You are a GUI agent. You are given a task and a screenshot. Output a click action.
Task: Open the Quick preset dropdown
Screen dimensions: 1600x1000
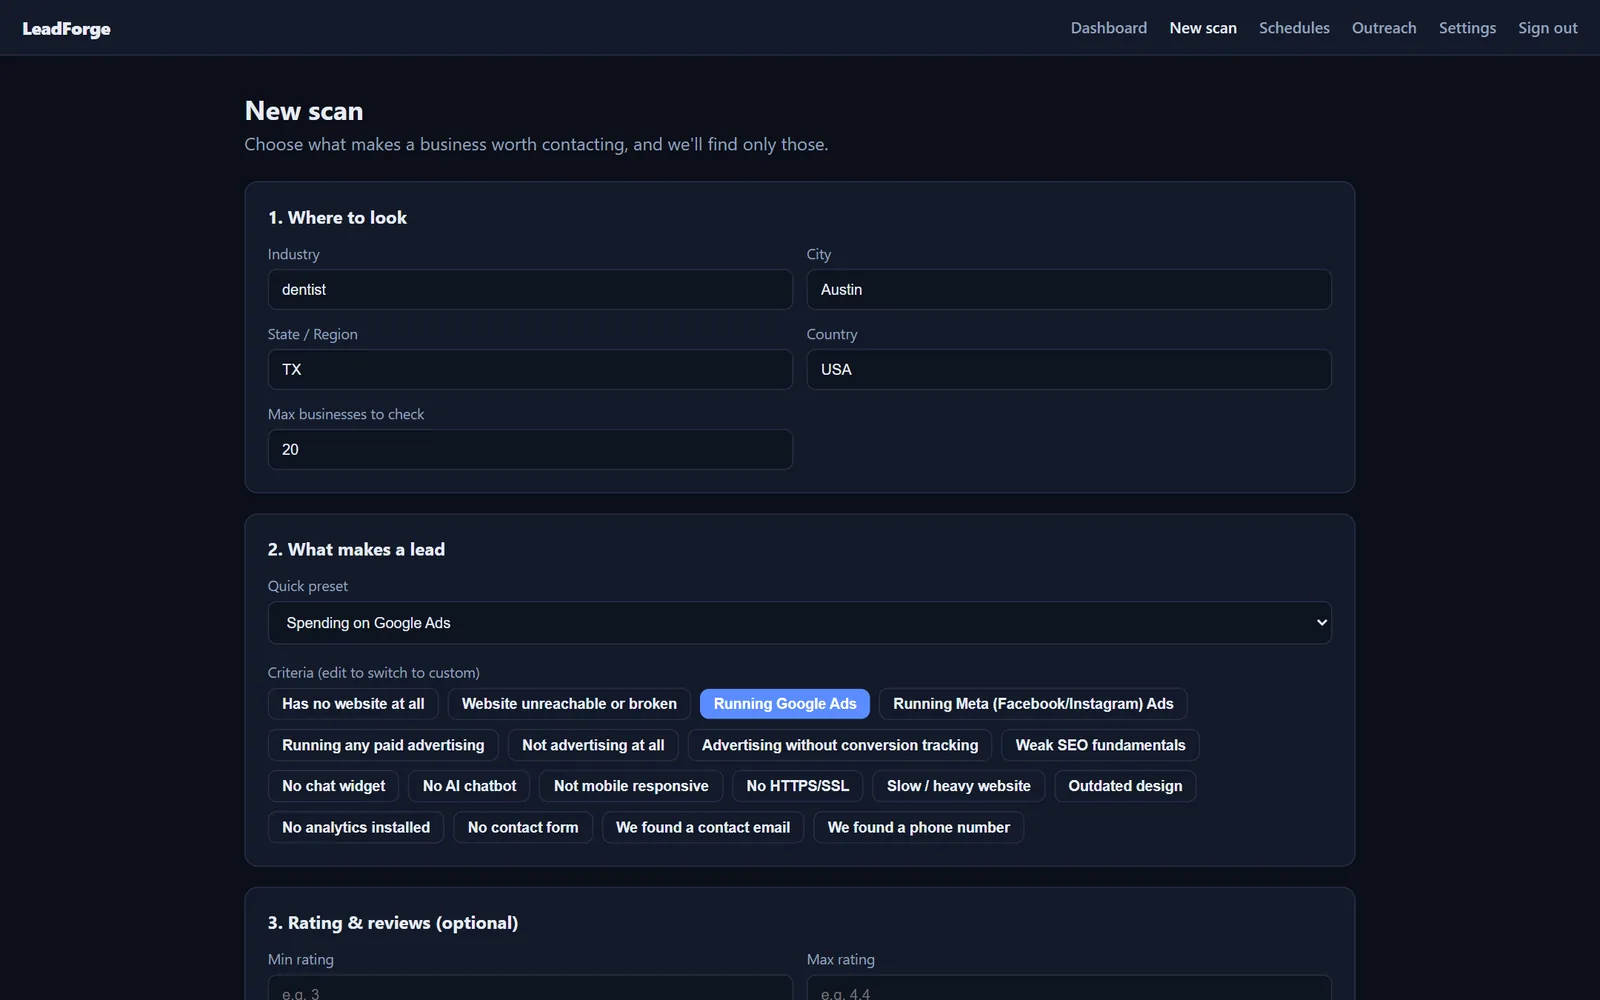tap(799, 623)
